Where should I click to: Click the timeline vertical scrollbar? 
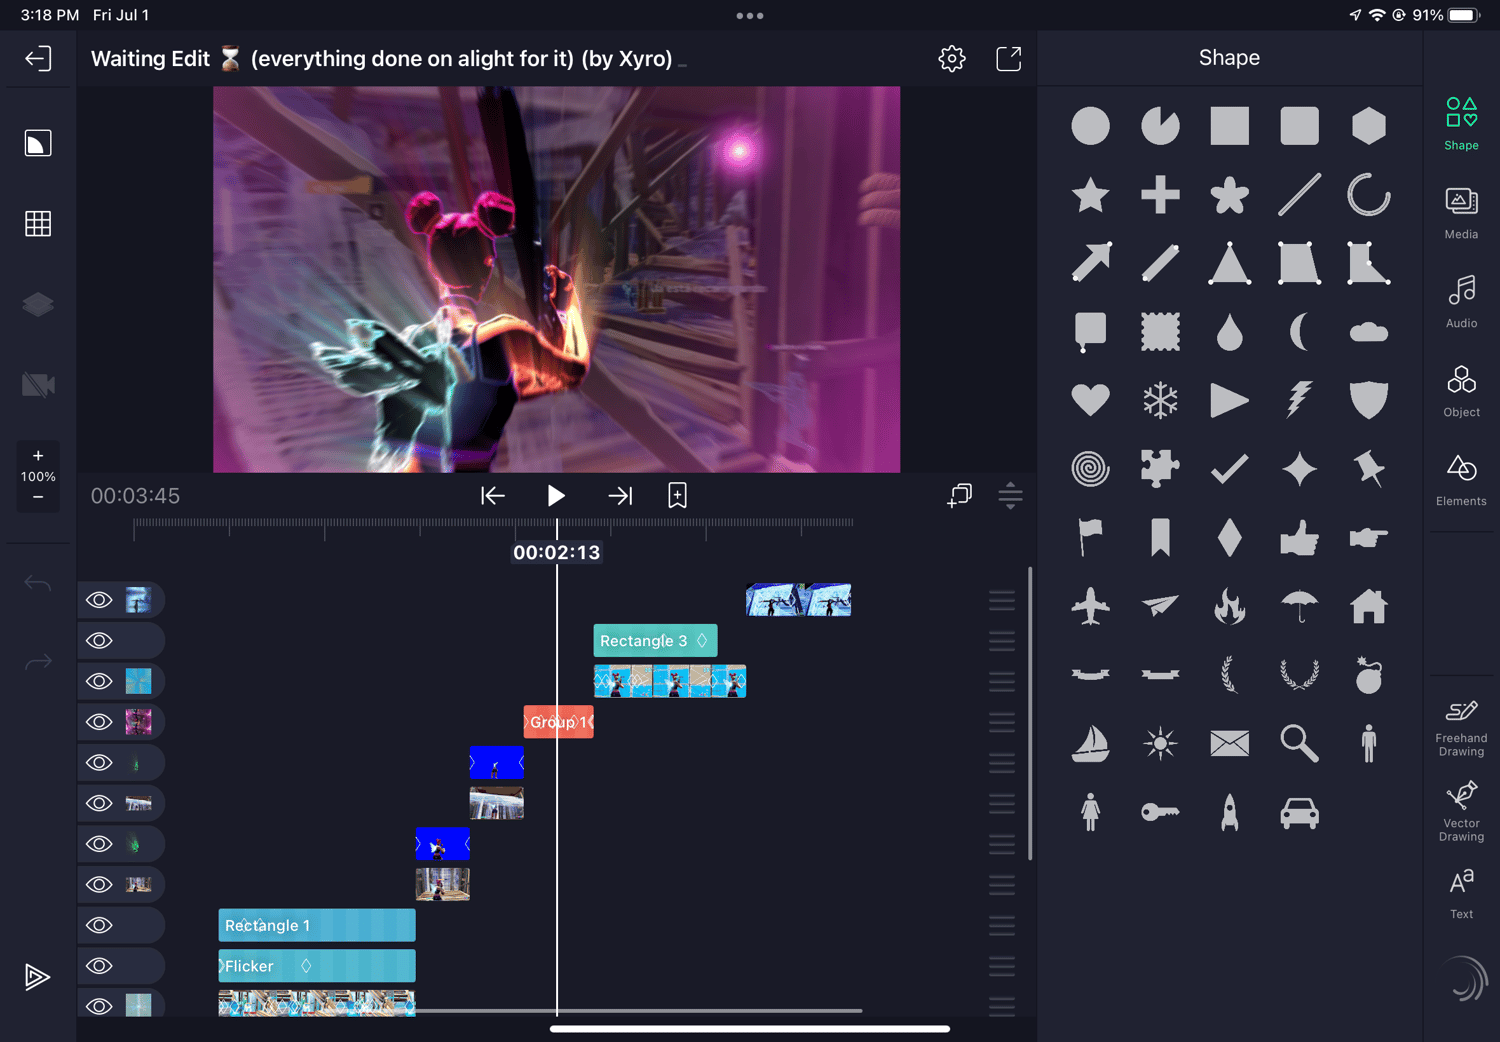pyautogui.click(x=1030, y=713)
